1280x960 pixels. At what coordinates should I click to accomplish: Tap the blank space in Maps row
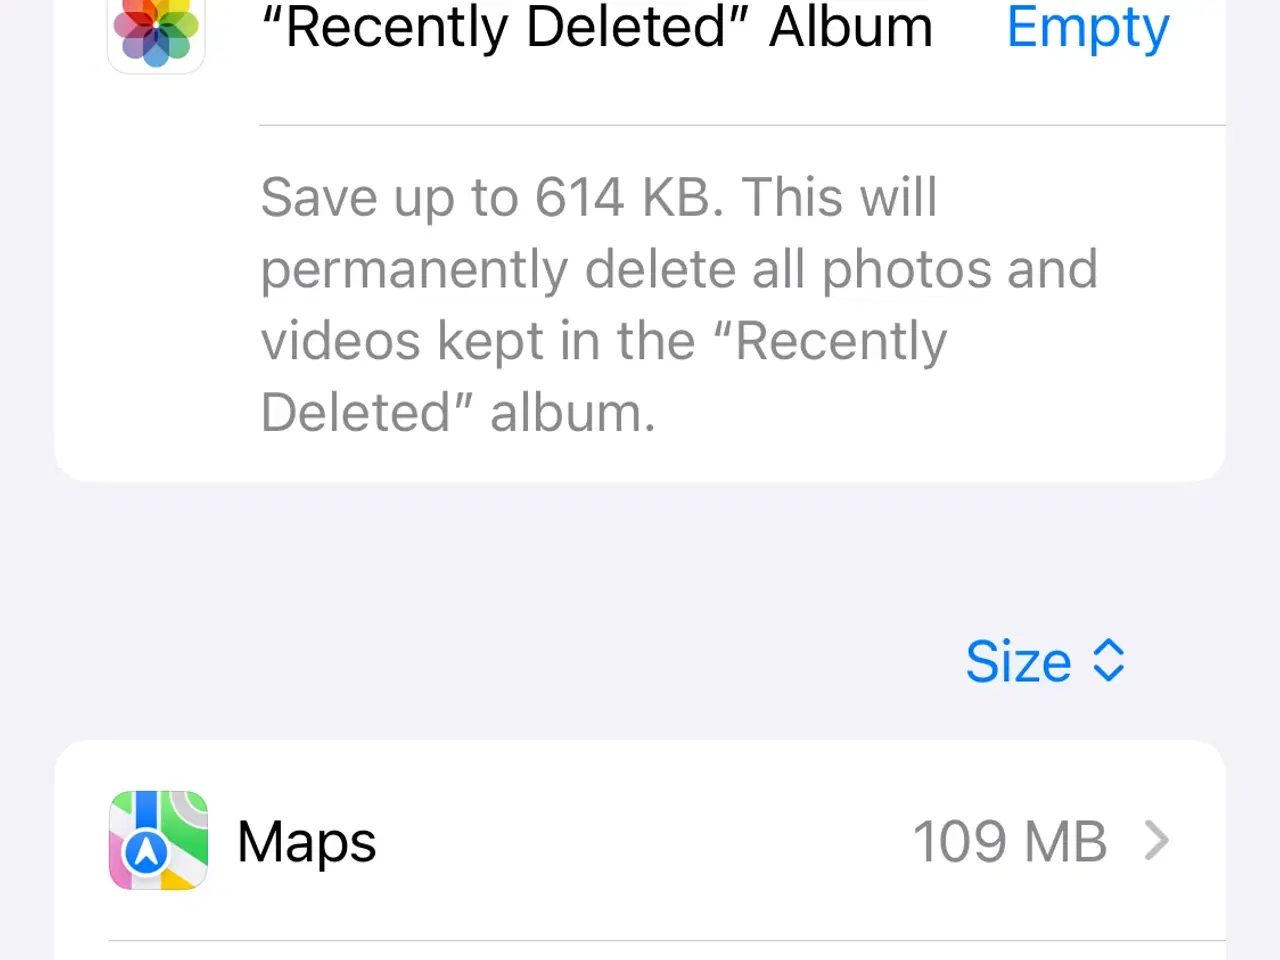(640, 841)
